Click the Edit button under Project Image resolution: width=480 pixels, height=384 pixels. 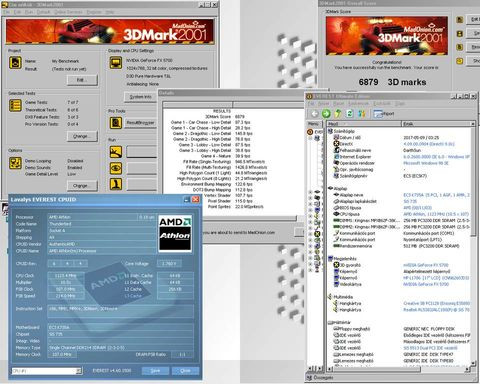[82, 80]
